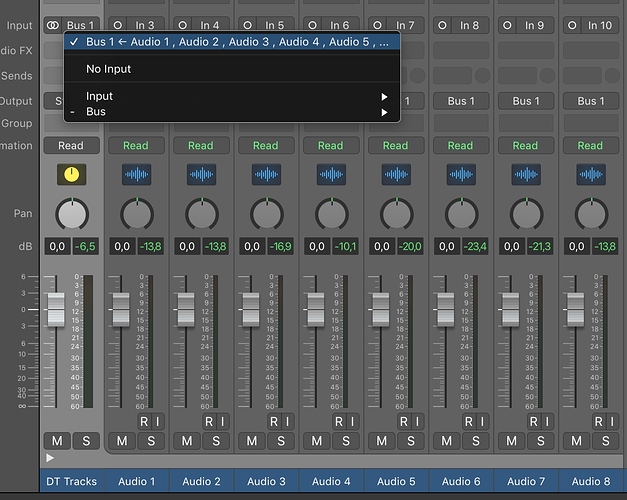
Task: Click the Audio 4 waveform track icon
Action: pos(331,175)
